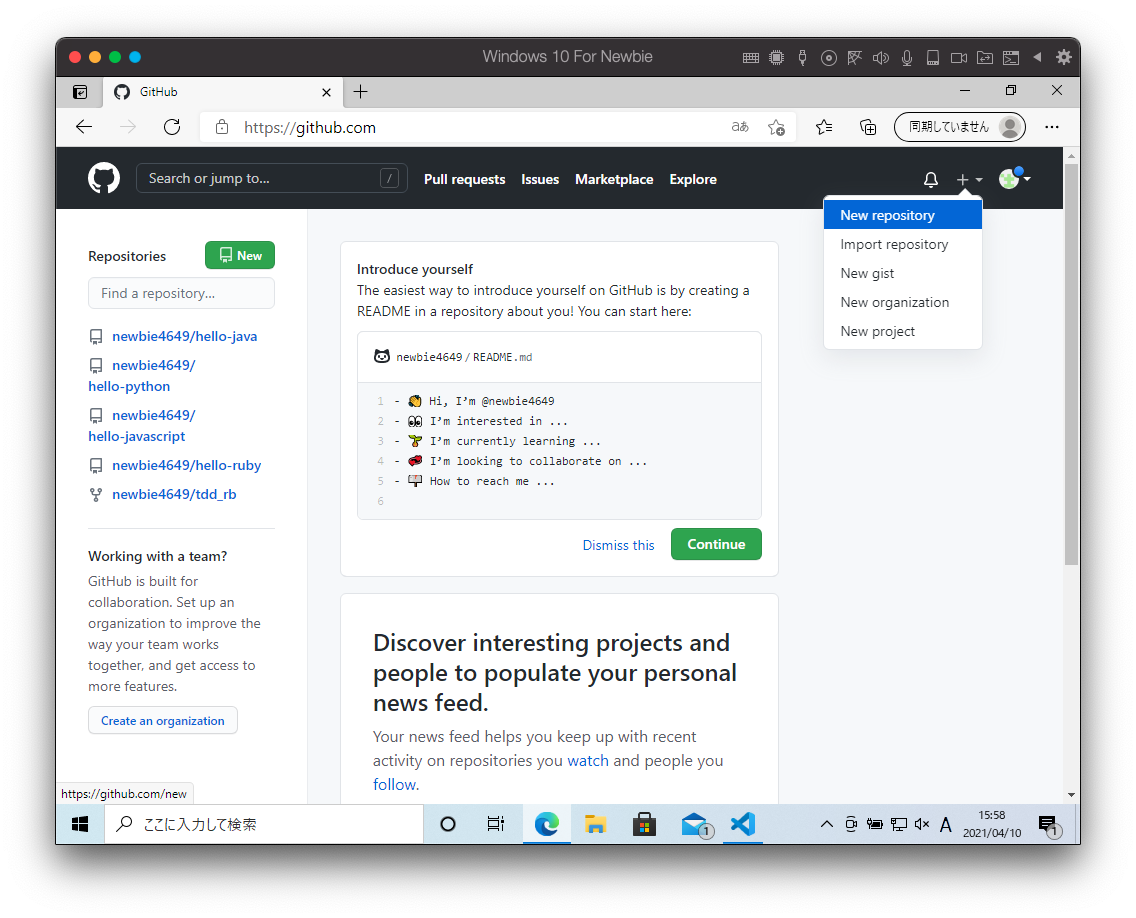Image resolution: width=1136 pixels, height=918 pixels.
Task: Click the VM keyboard icon in title bar
Action: [x=751, y=57]
